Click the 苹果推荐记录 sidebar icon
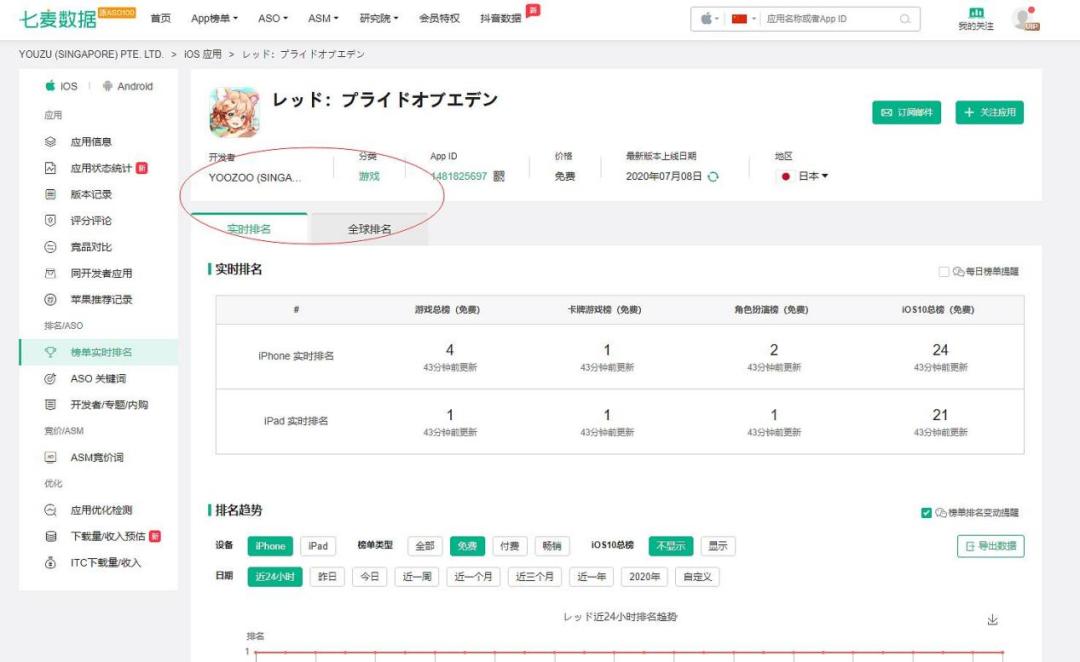The height and width of the screenshot is (662, 1080). [x=50, y=300]
